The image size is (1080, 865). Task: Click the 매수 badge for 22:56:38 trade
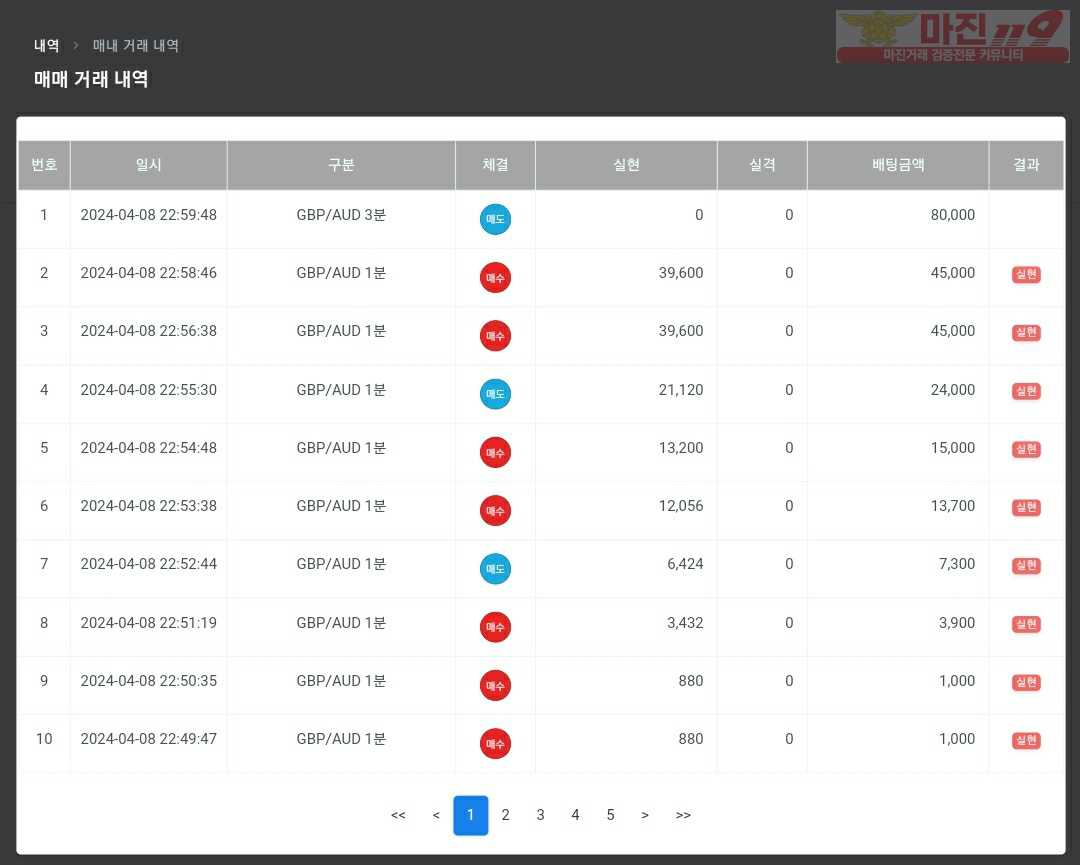pos(495,336)
